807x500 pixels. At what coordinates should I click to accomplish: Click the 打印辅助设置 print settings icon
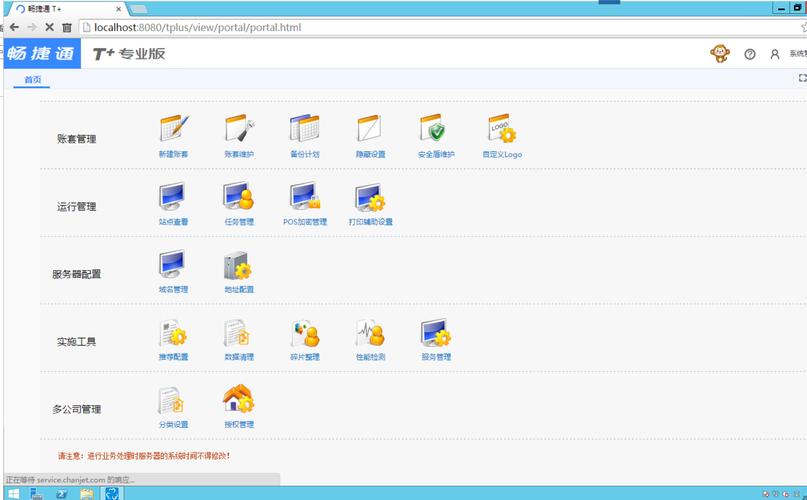point(370,197)
